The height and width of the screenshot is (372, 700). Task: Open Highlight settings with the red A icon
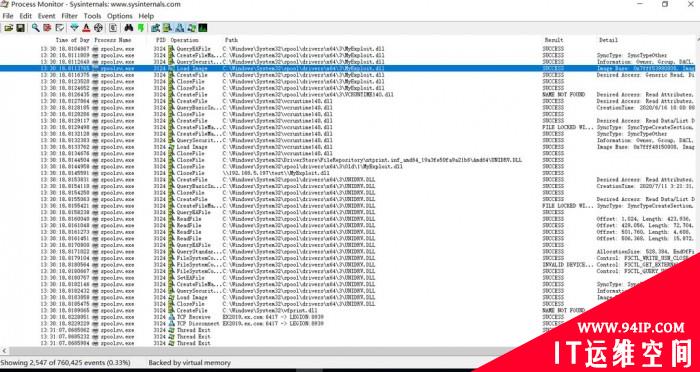(x=87, y=28)
